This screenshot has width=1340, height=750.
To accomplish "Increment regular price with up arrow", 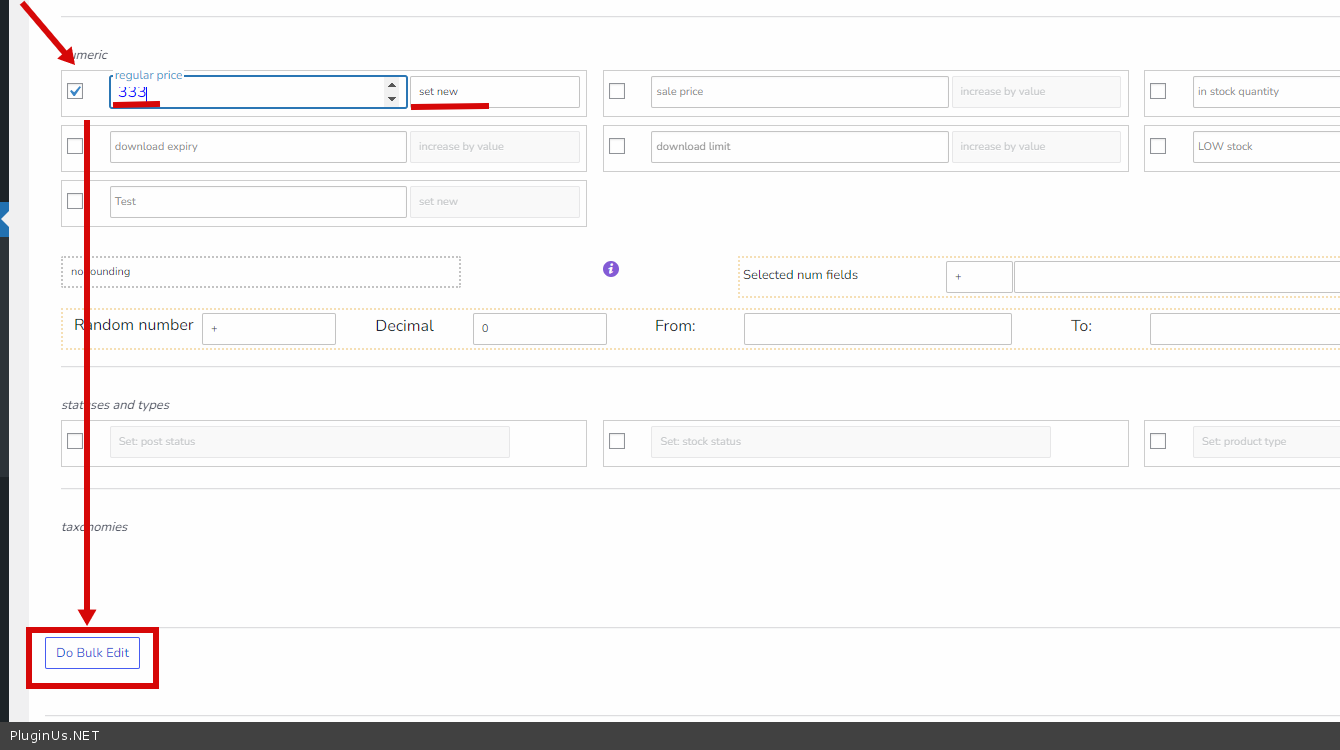I will (x=392, y=86).
